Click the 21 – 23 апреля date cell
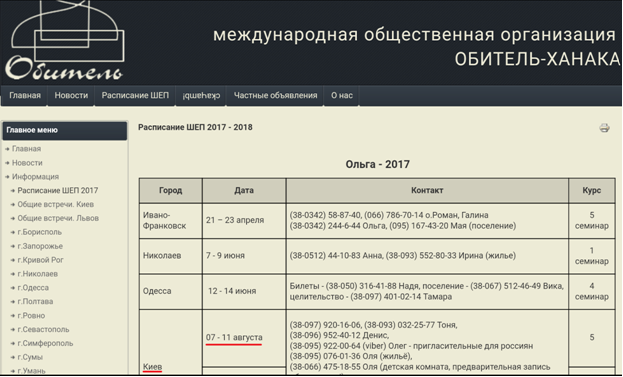 [244, 220]
